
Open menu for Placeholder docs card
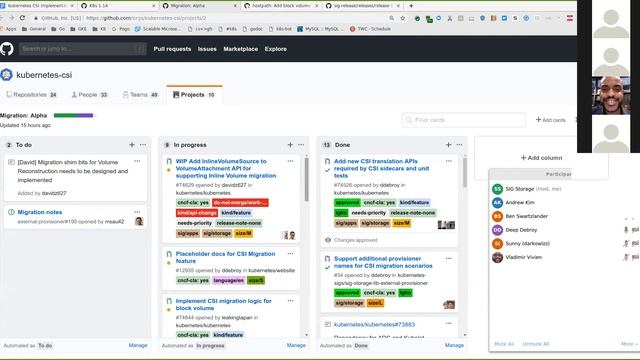pyautogui.click(x=290, y=253)
